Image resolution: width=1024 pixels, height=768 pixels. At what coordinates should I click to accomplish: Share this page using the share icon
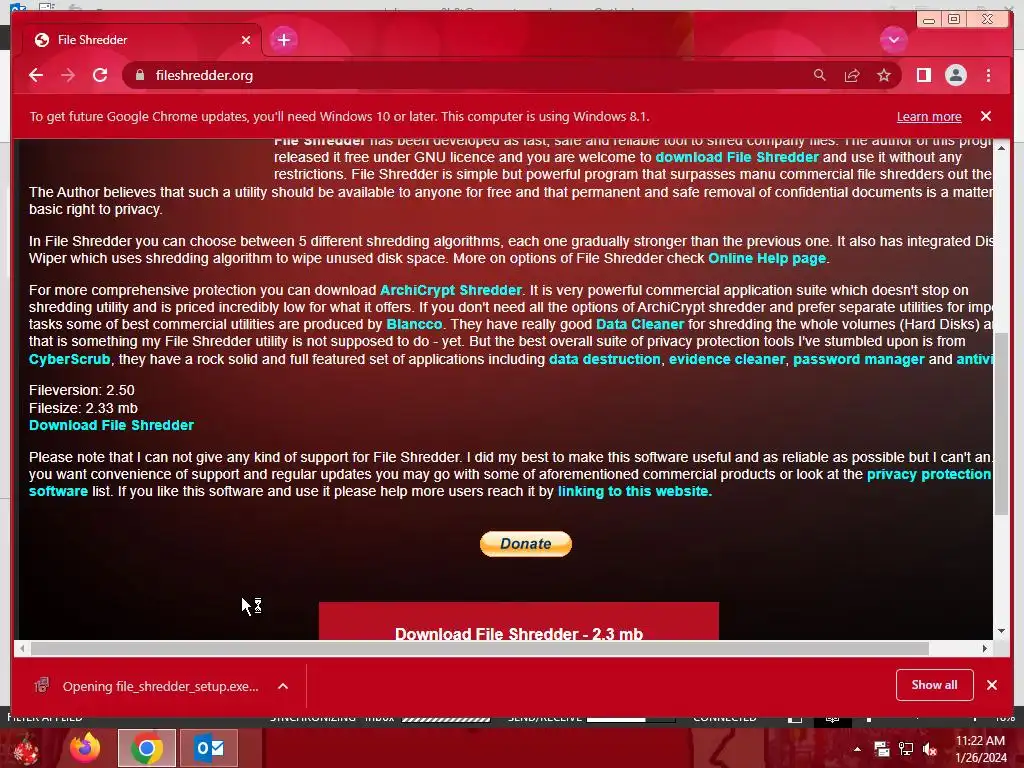852,75
